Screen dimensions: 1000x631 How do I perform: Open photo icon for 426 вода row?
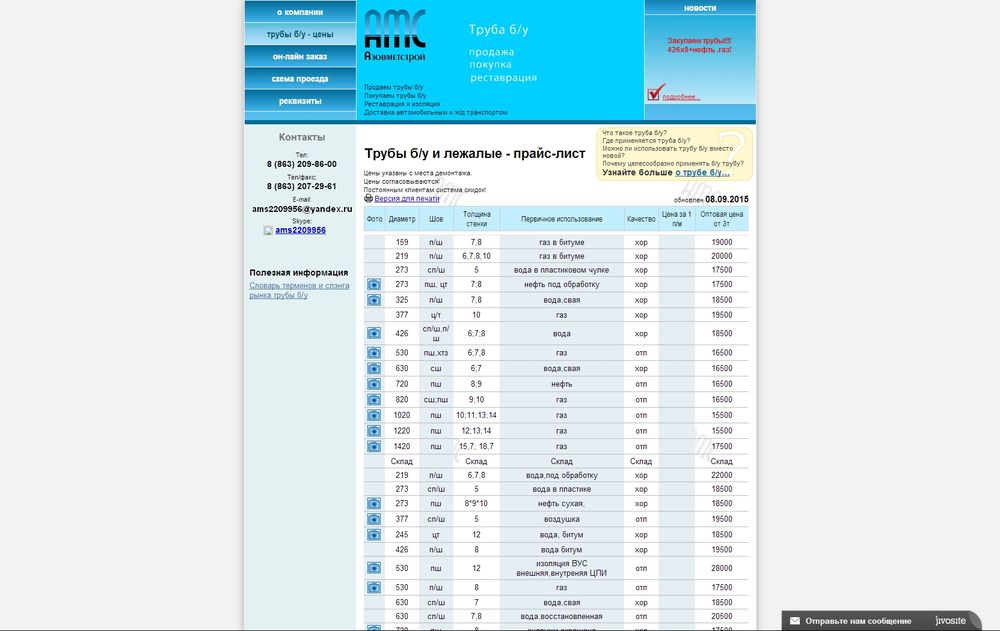(x=374, y=333)
